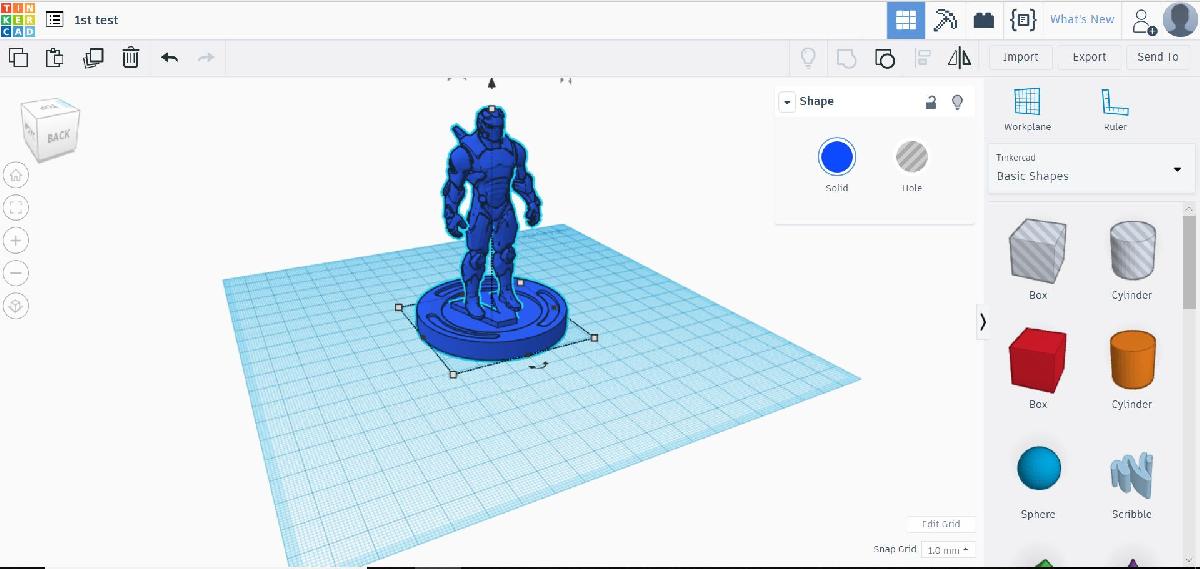Zoom out with the minus button

(x=16, y=273)
